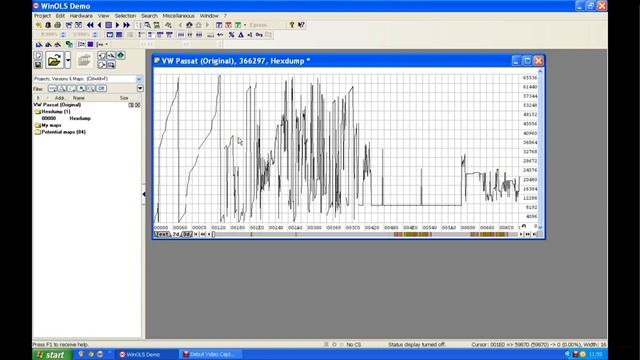This screenshot has height=360, width=640.
Task: Open the Miscellaneous menu
Action: click(x=178, y=16)
